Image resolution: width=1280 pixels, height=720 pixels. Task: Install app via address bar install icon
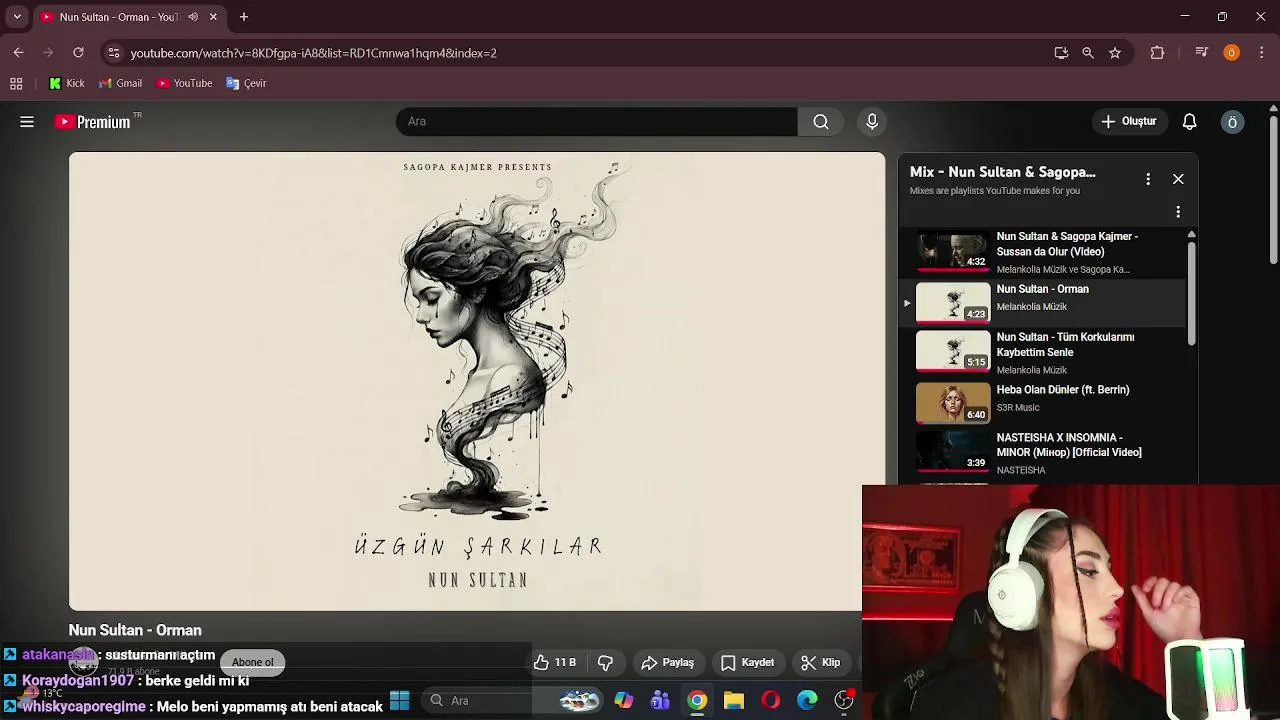click(x=1061, y=53)
